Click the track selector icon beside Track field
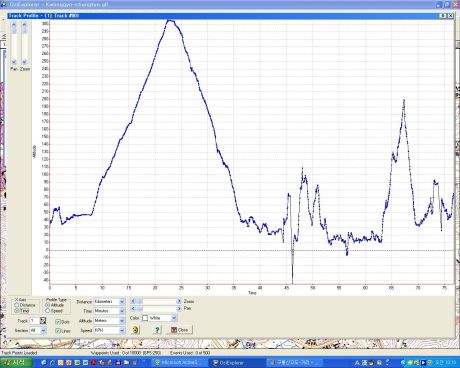The image size is (460, 368). 43,321
